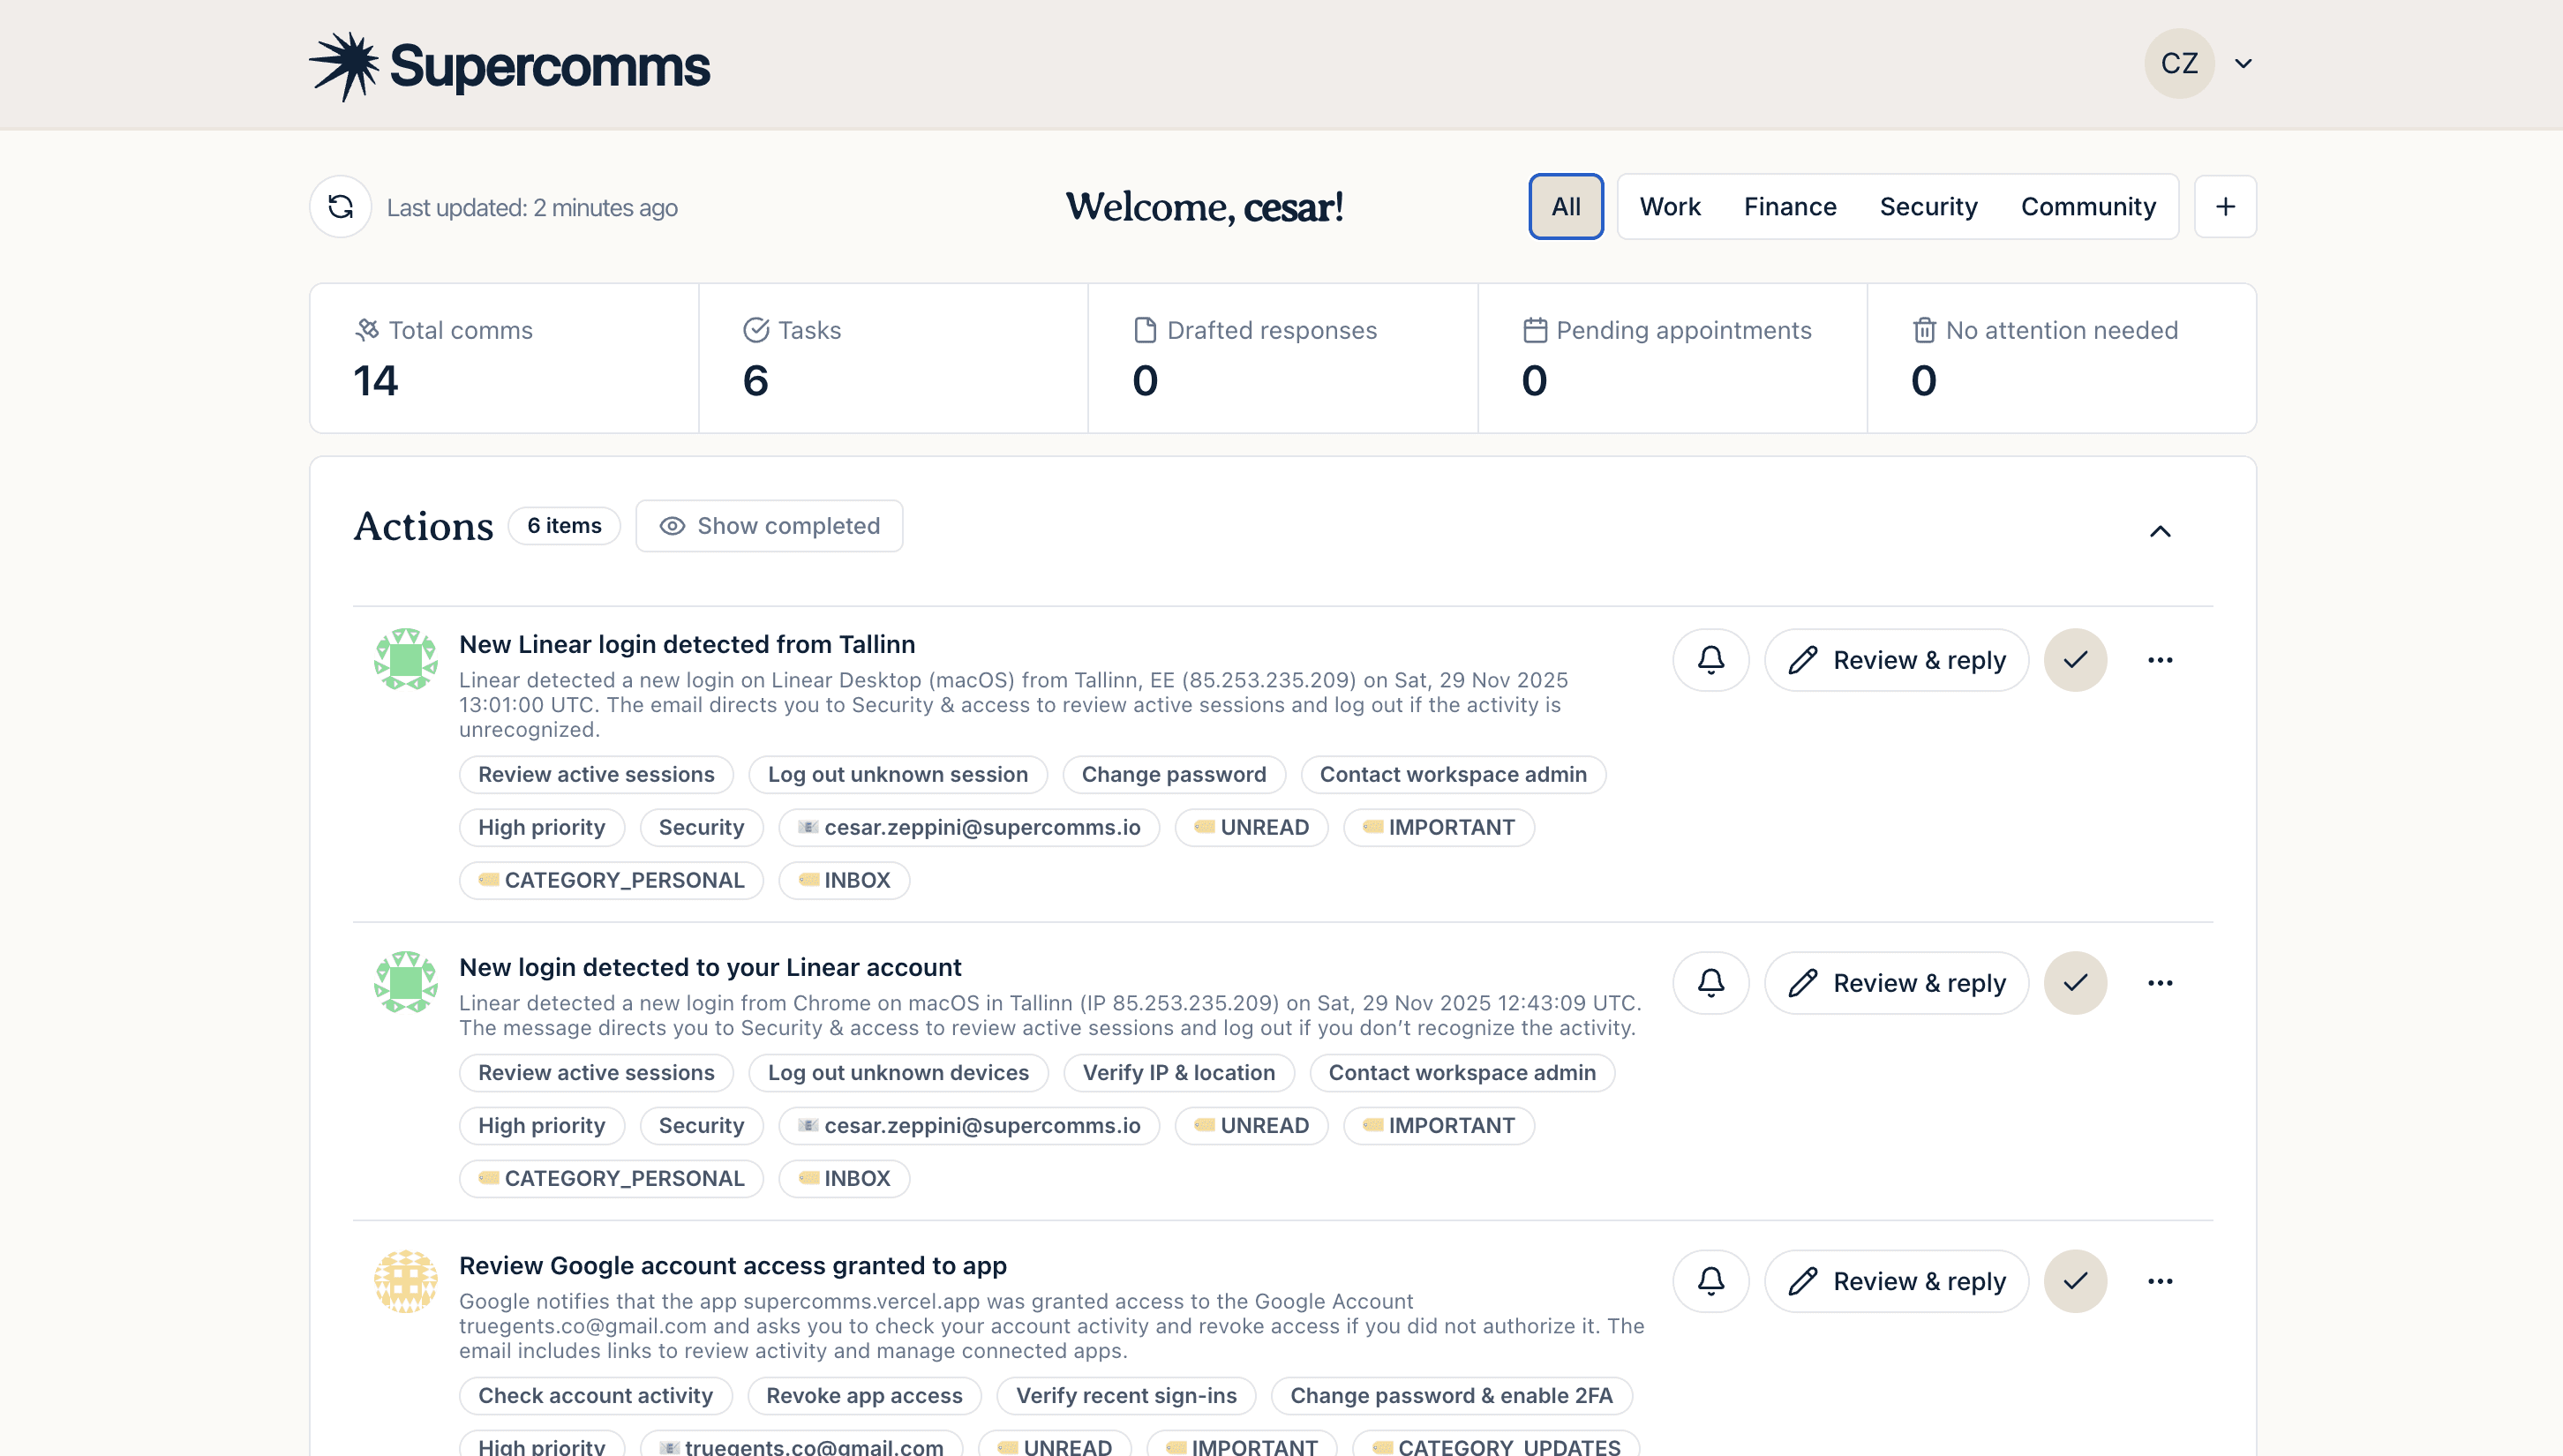Mark the Google account access item done

click(2075, 1280)
